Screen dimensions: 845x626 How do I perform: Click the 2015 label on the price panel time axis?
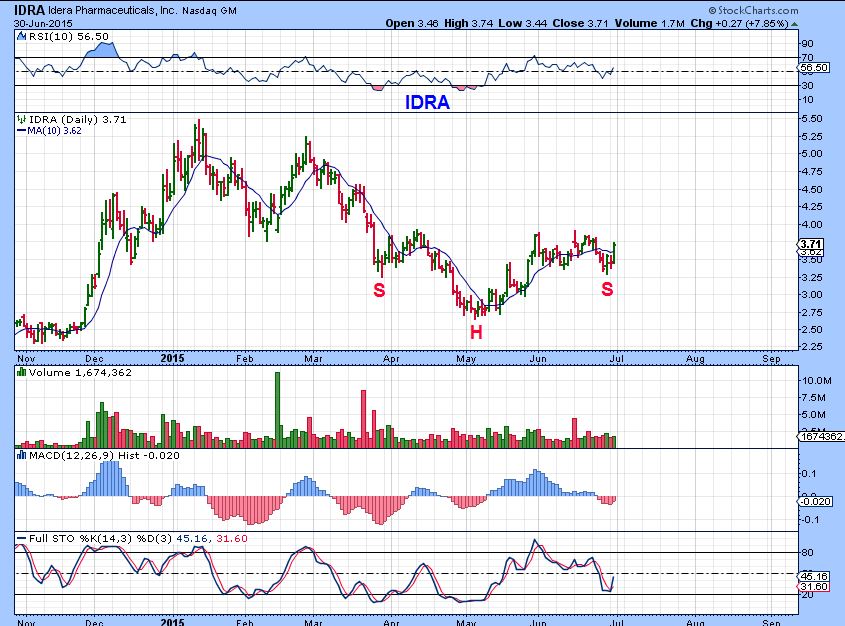[x=172, y=358]
